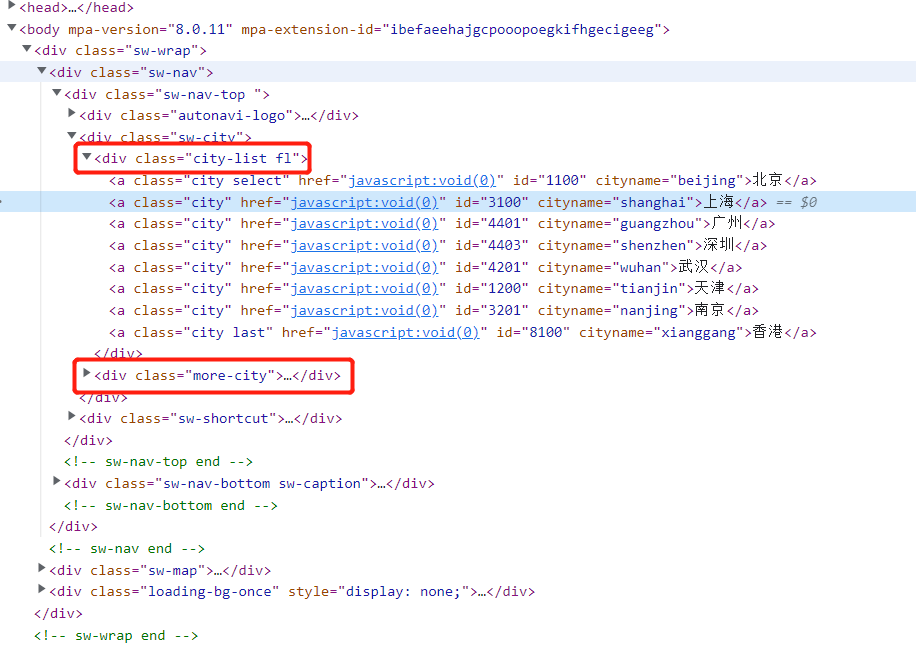Image resolution: width=916 pixels, height=650 pixels.
Task: Expand the sw-nav-bottom sw-caption div
Action: click(57, 481)
